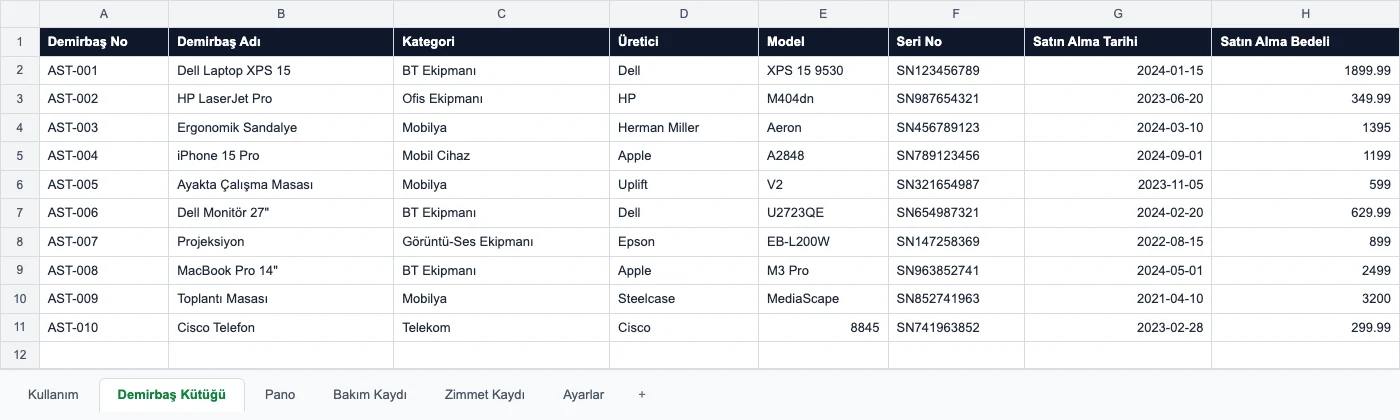Click the Model header cell

click(x=823, y=42)
